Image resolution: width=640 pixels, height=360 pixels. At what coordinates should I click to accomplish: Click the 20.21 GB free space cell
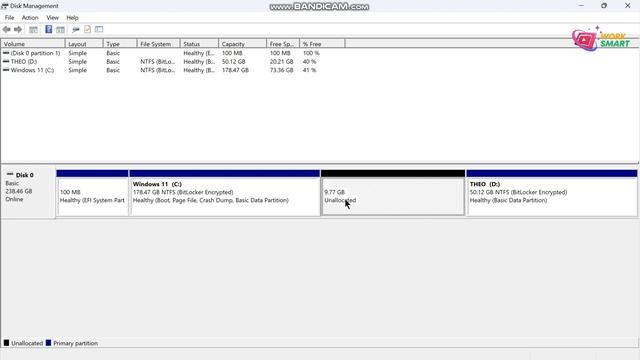(x=281, y=62)
